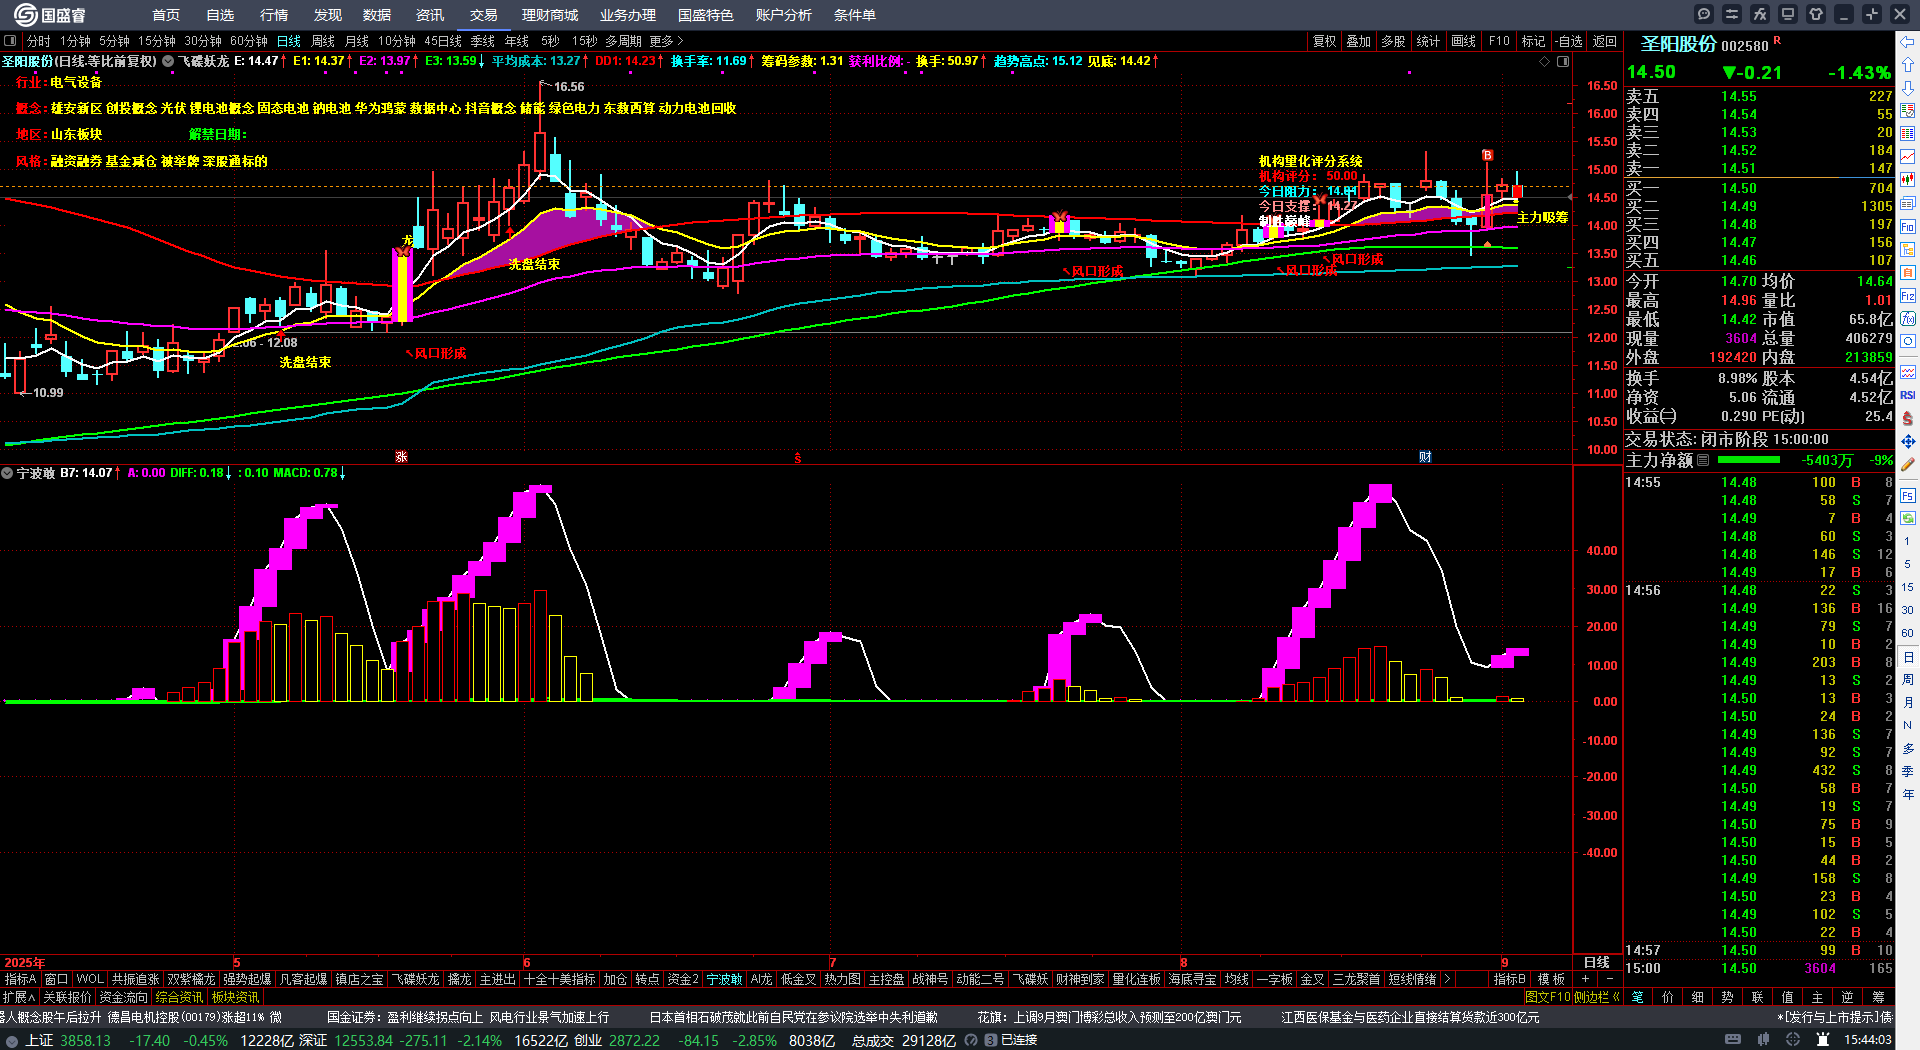This screenshot has height=1050, width=1920.
Task: Click the RSI indicator sidebar icon
Action: pyautogui.click(x=1908, y=395)
